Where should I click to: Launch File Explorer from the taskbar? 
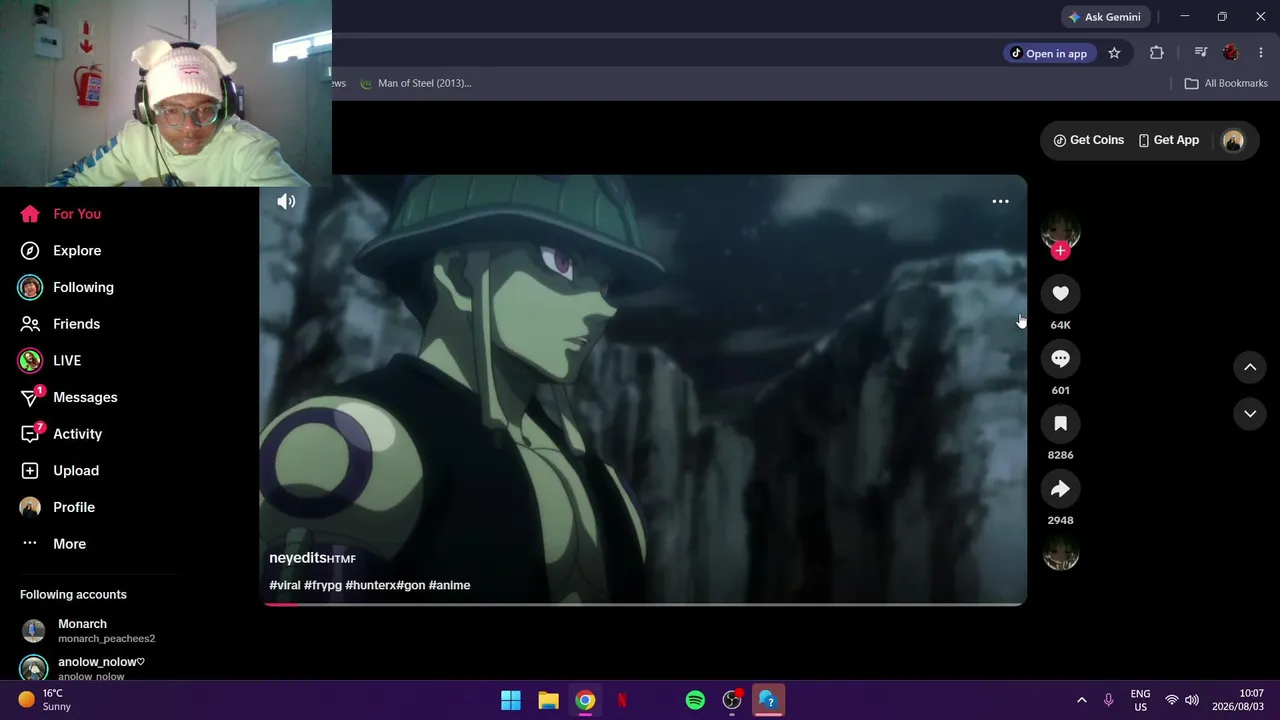click(x=548, y=700)
